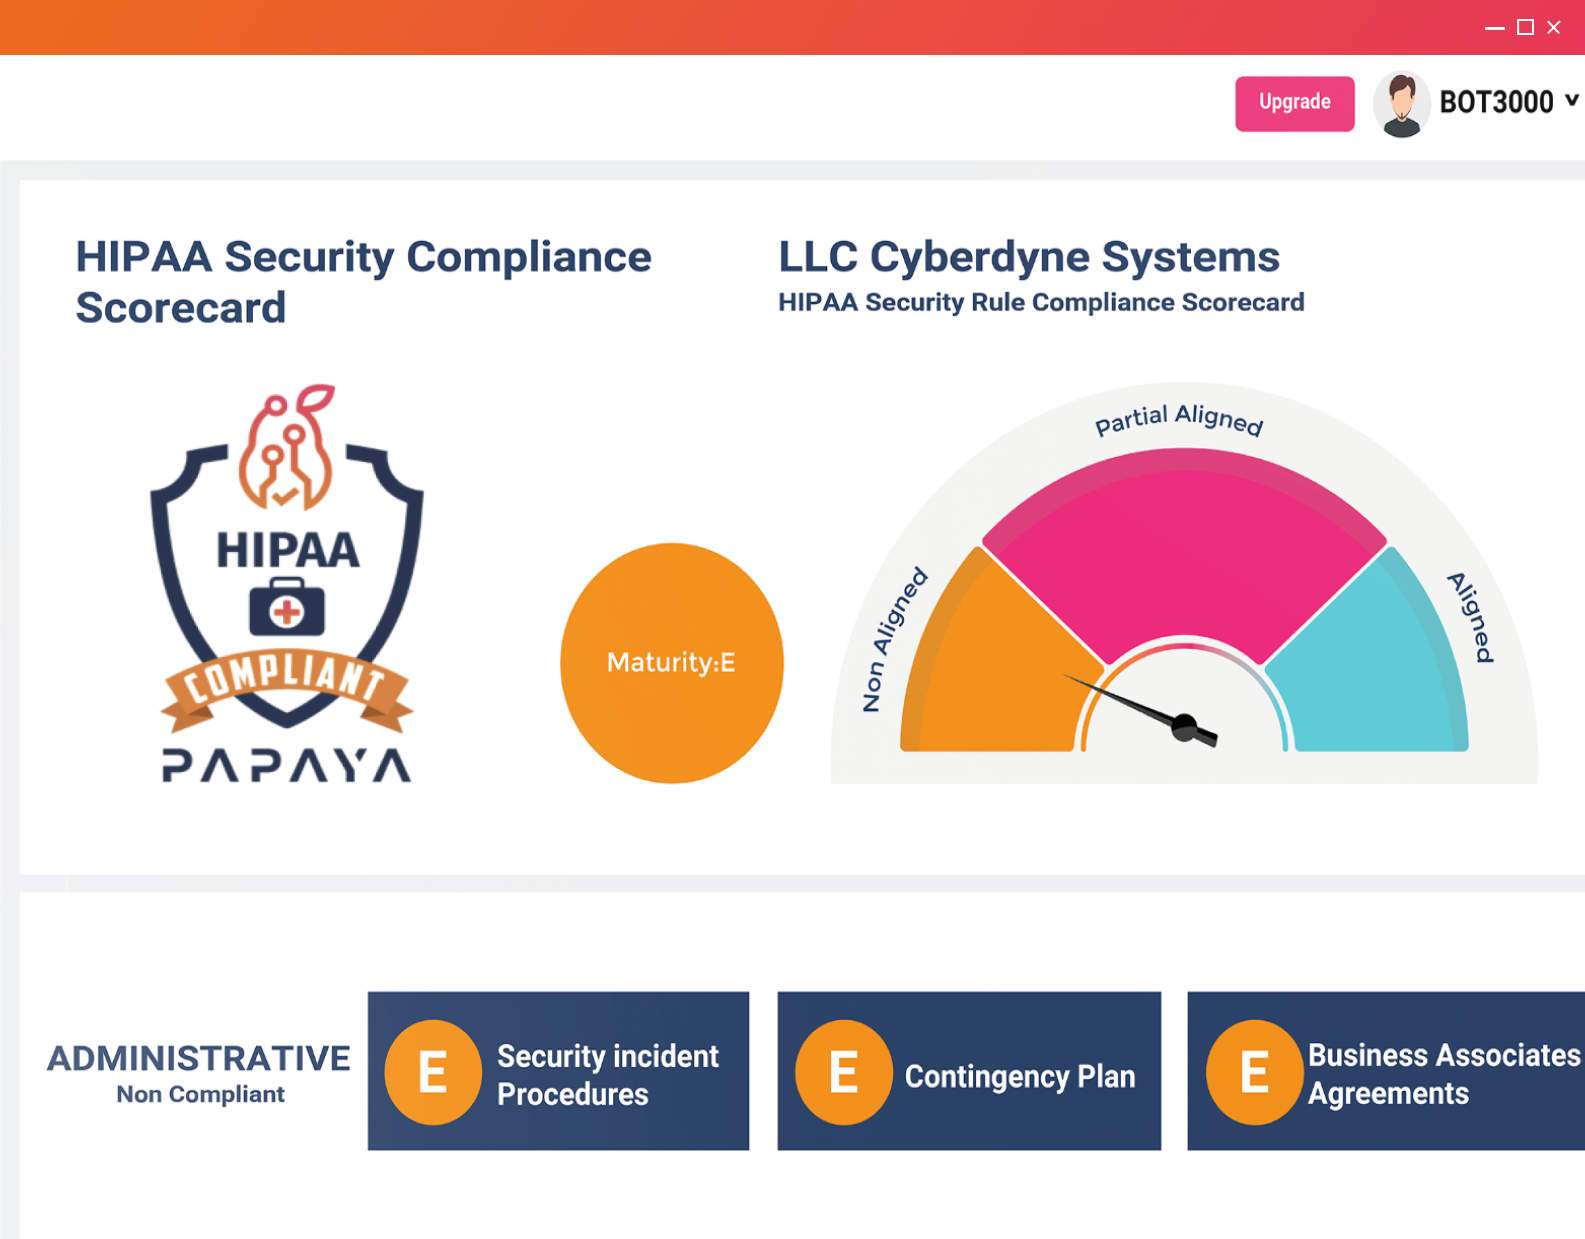Click the BOT3000 username text
This screenshot has height=1239, width=1585.
[1496, 102]
